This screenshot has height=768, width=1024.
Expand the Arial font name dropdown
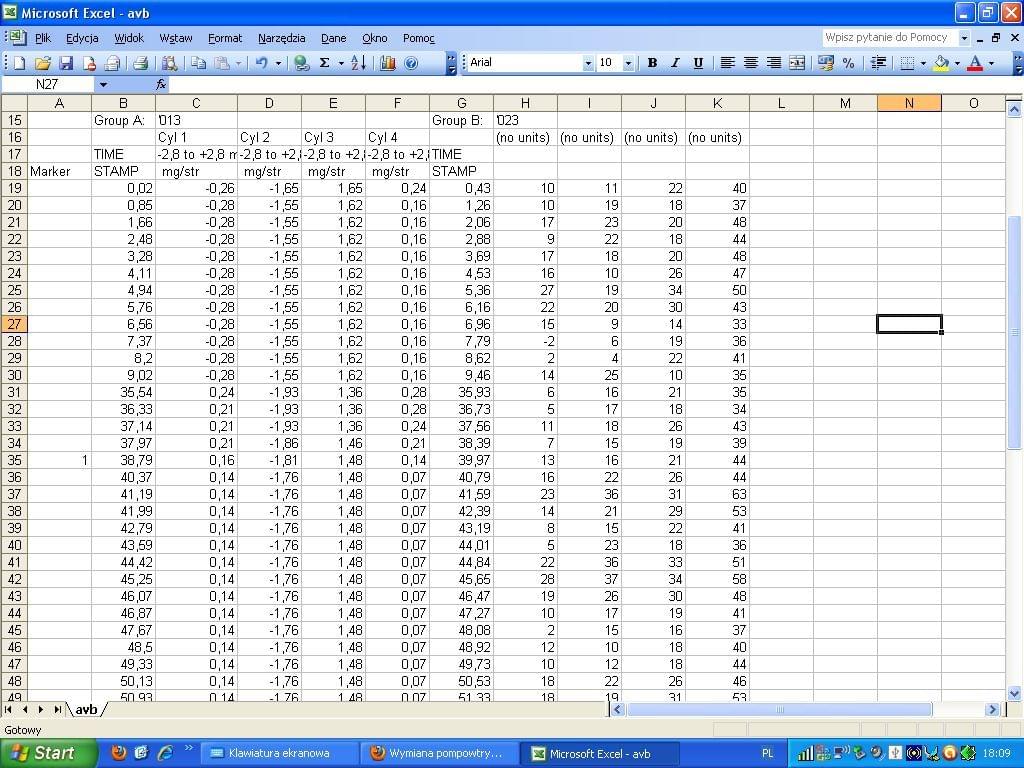(x=588, y=63)
